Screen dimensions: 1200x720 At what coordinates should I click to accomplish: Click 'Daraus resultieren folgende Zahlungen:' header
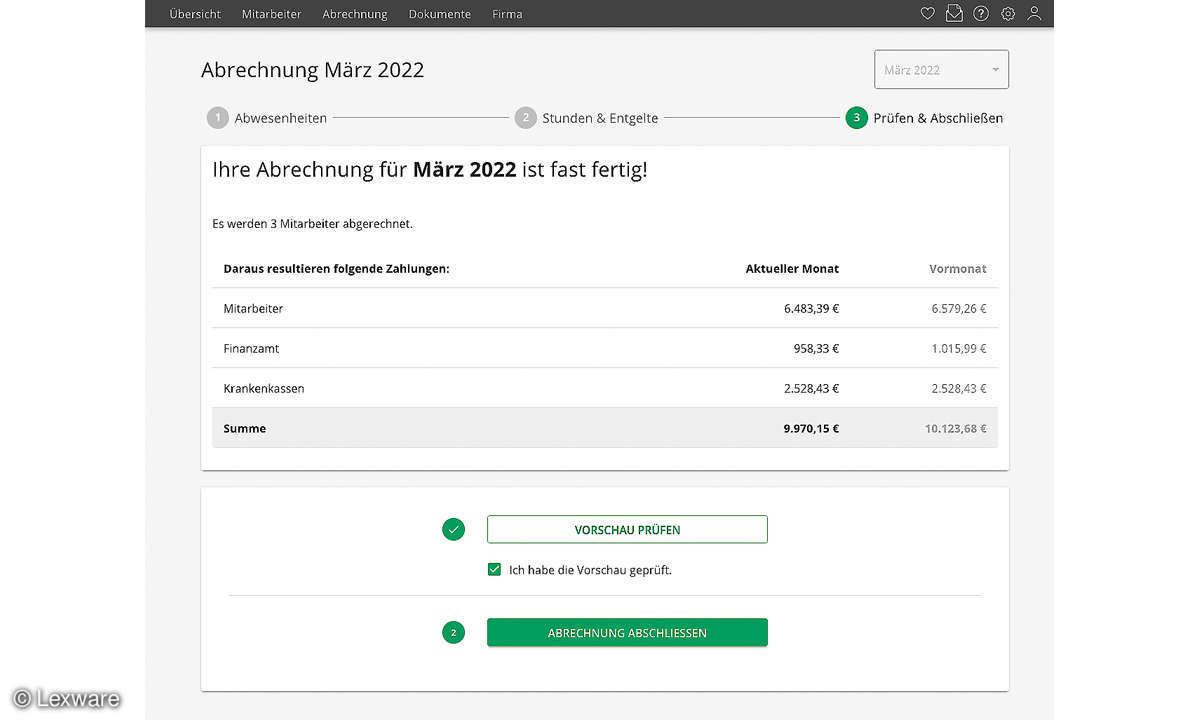336,268
